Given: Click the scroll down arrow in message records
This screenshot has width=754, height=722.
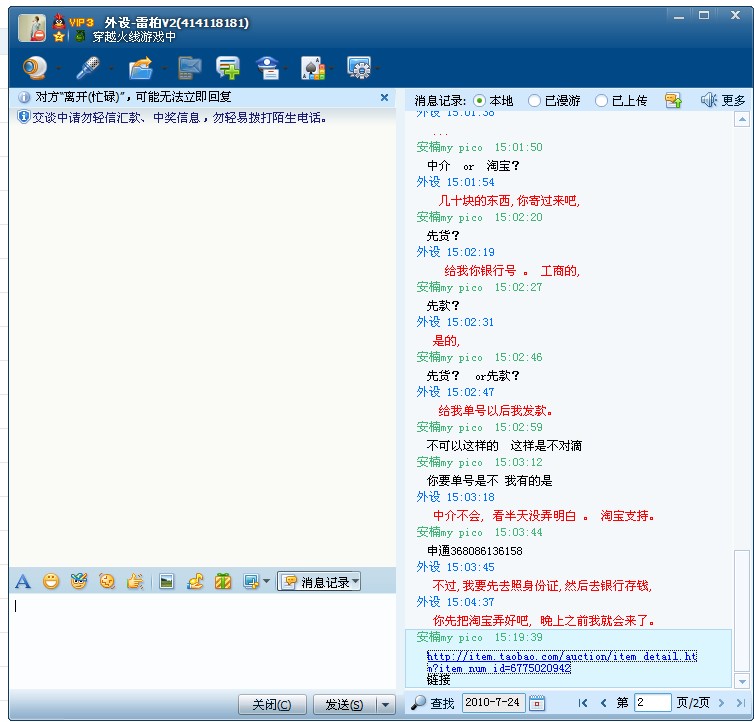Looking at the screenshot, I should click(742, 681).
